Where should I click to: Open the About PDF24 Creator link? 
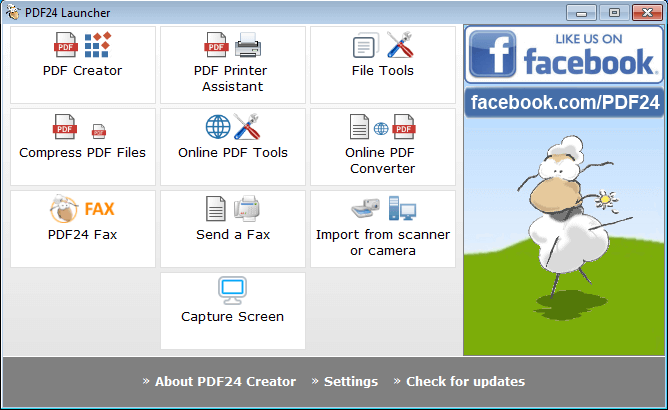pos(225,381)
